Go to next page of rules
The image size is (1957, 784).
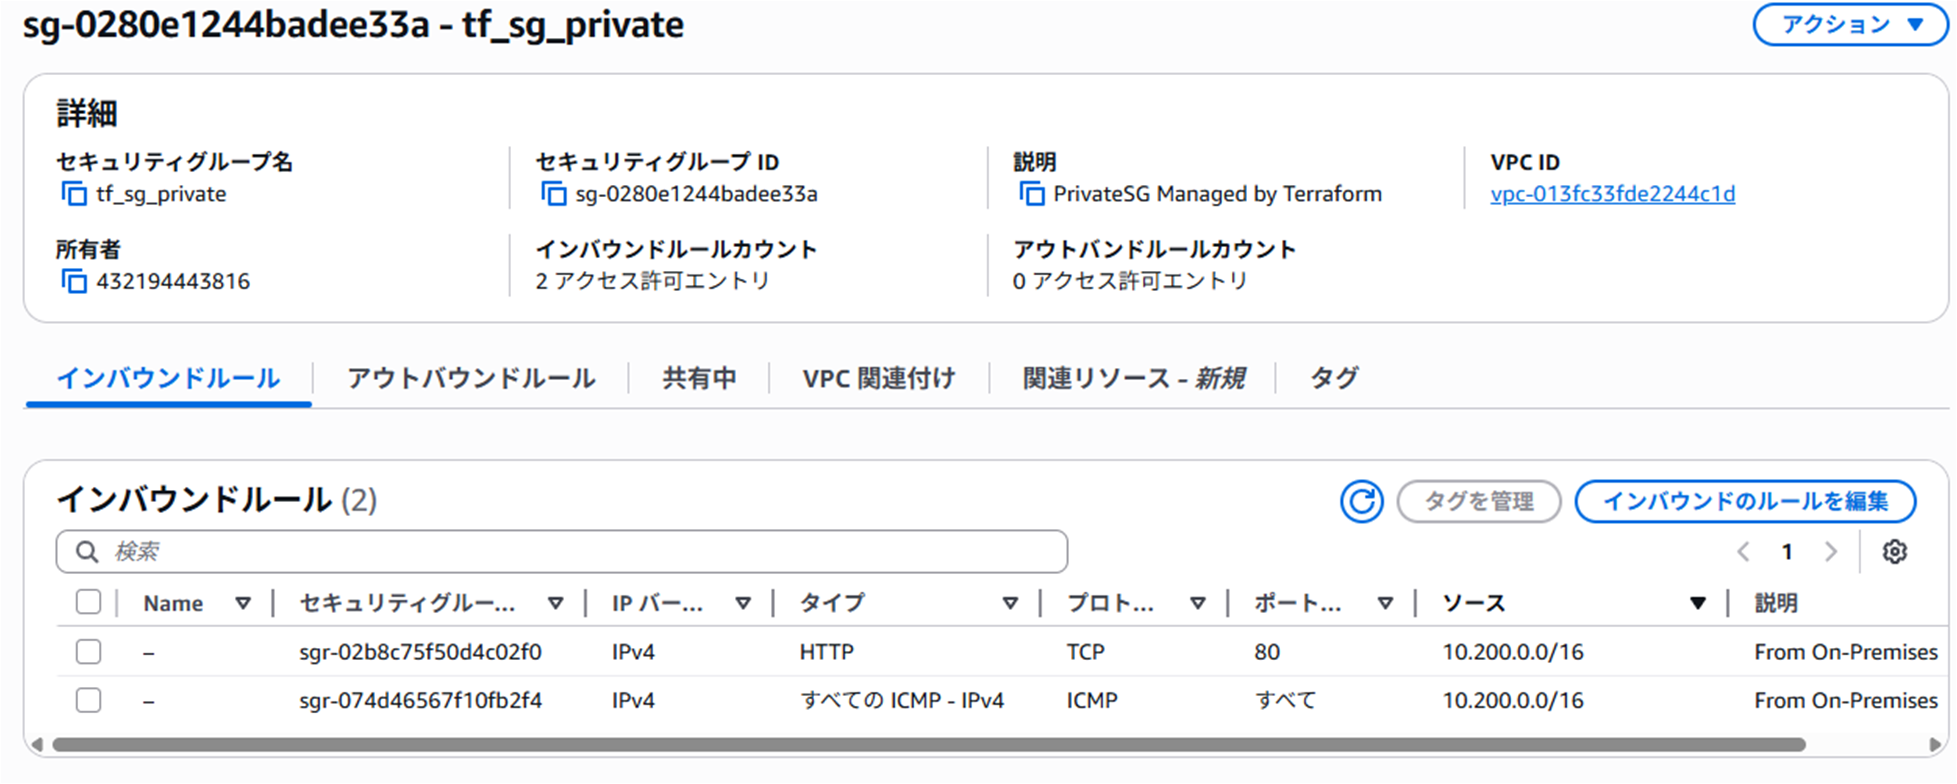[x=1830, y=552]
